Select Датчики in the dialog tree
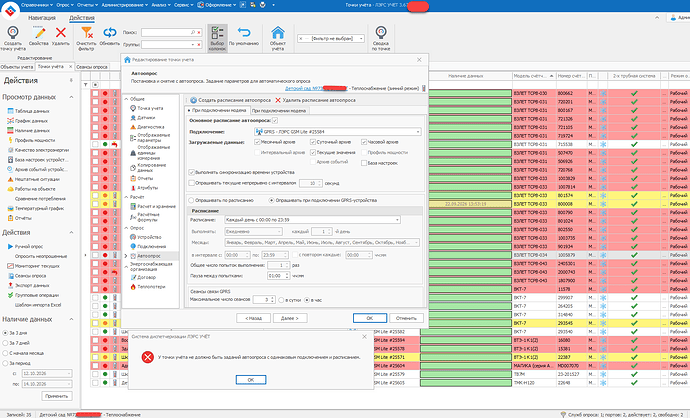This screenshot has height=418, width=690. click(x=146, y=117)
